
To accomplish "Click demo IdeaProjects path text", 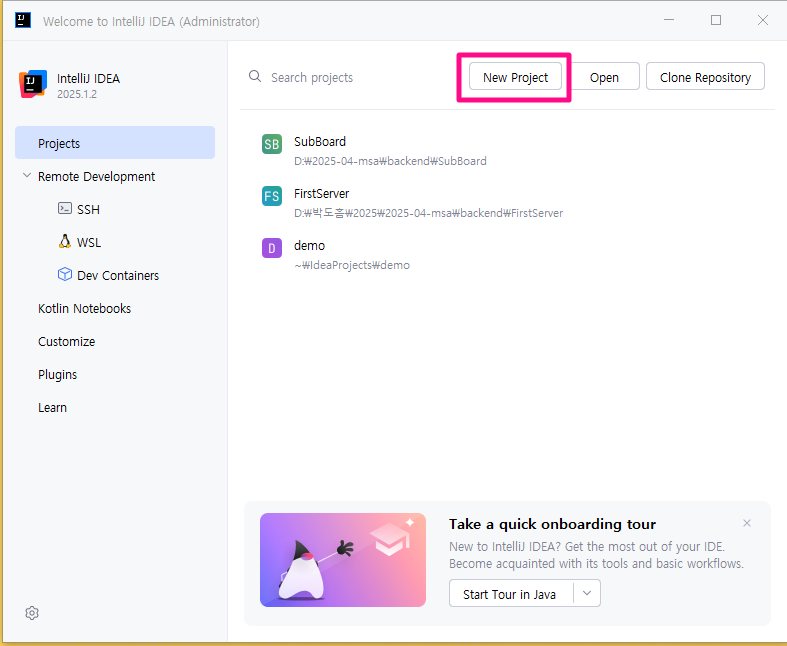I will tap(351, 265).
